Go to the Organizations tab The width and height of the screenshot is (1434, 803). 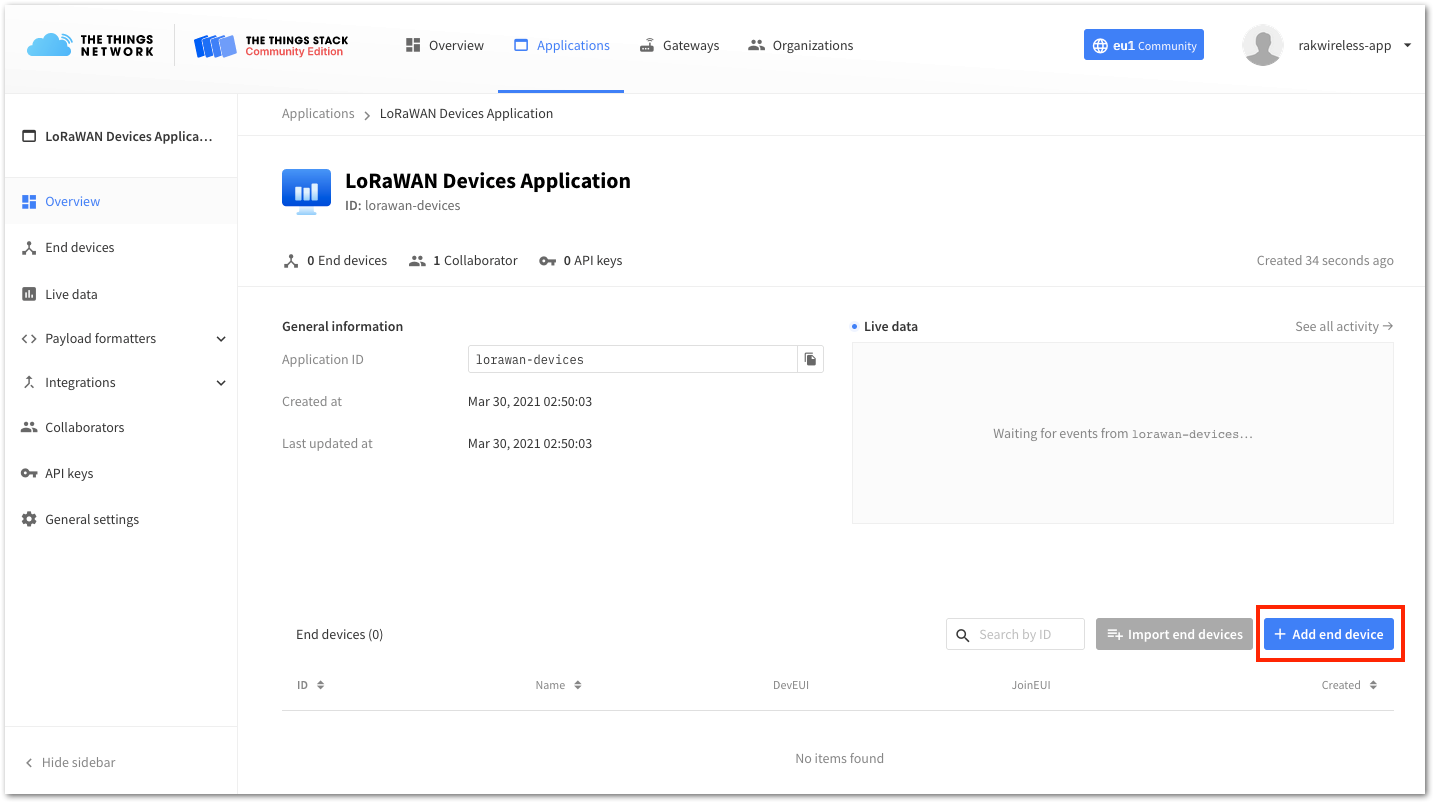pos(800,45)
